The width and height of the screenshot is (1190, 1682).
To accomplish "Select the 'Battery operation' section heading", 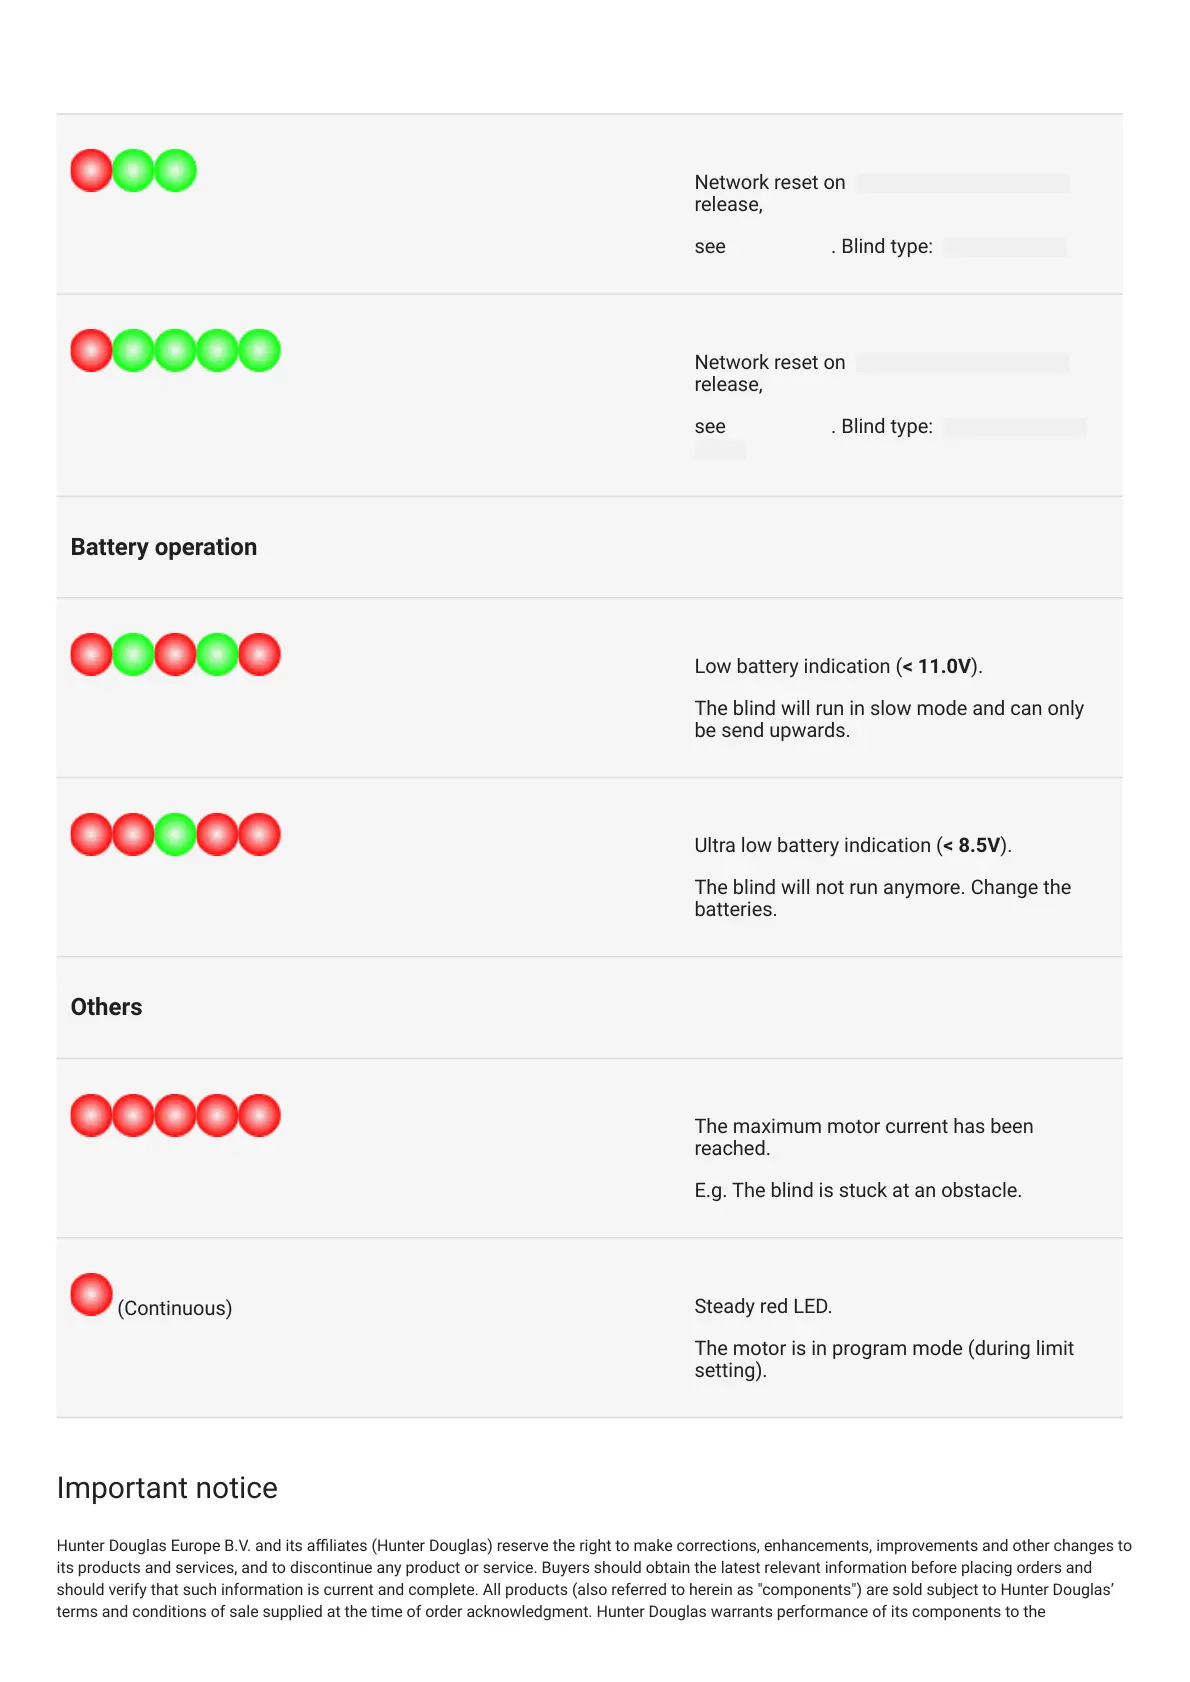I will (x=164, y=547).
